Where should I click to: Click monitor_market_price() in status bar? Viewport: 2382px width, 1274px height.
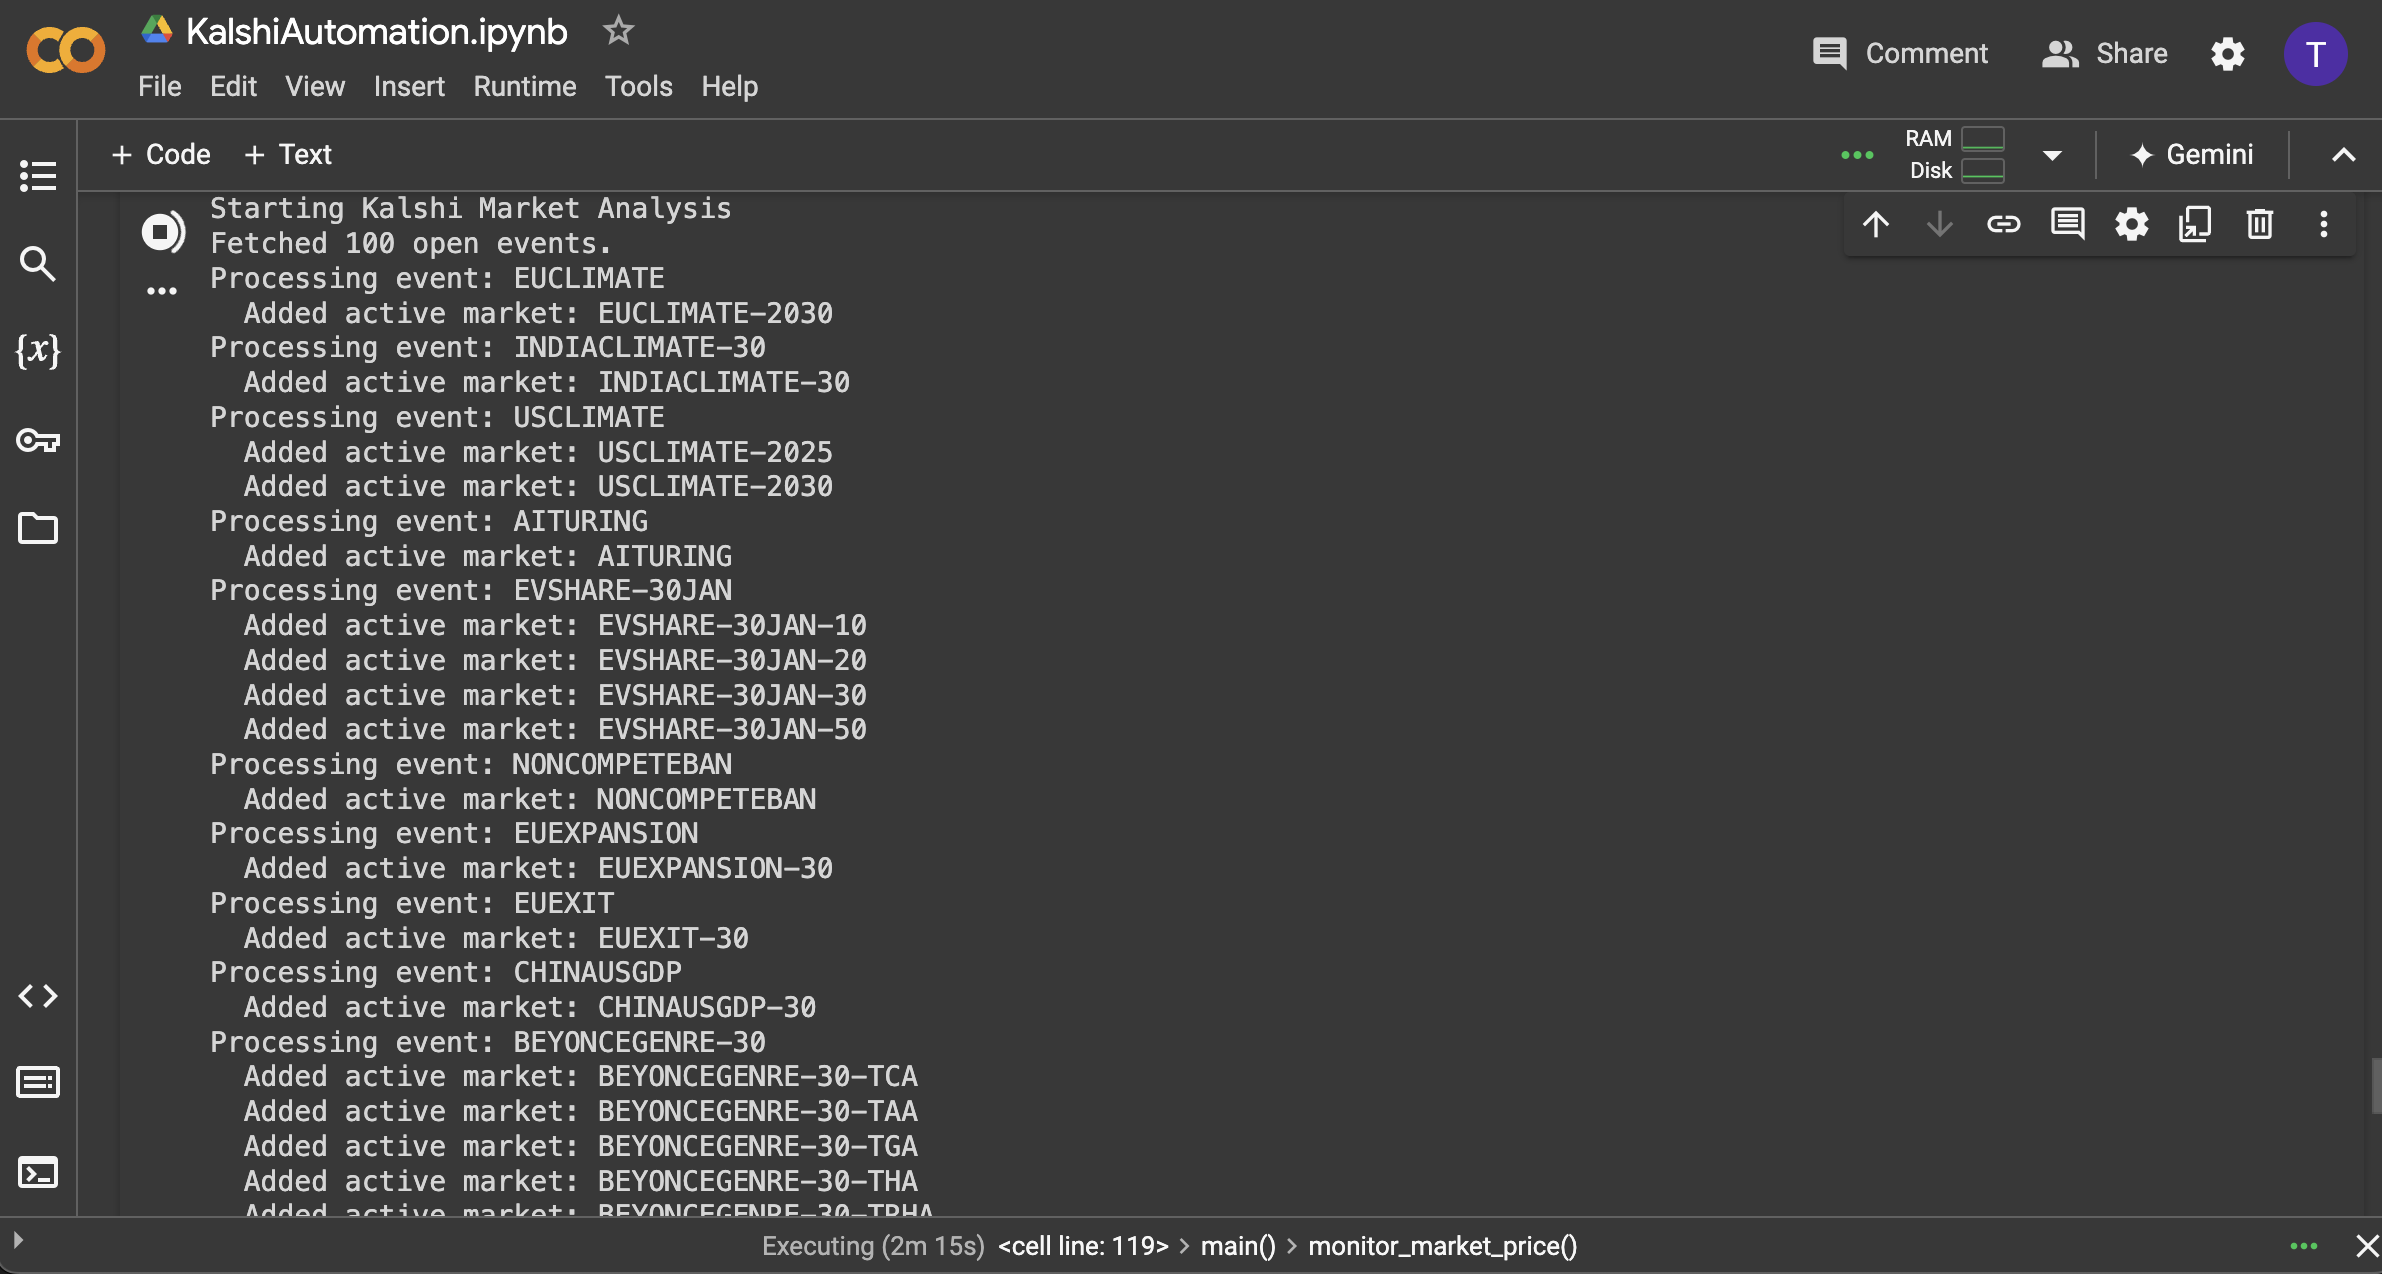click(1442, 1246)
